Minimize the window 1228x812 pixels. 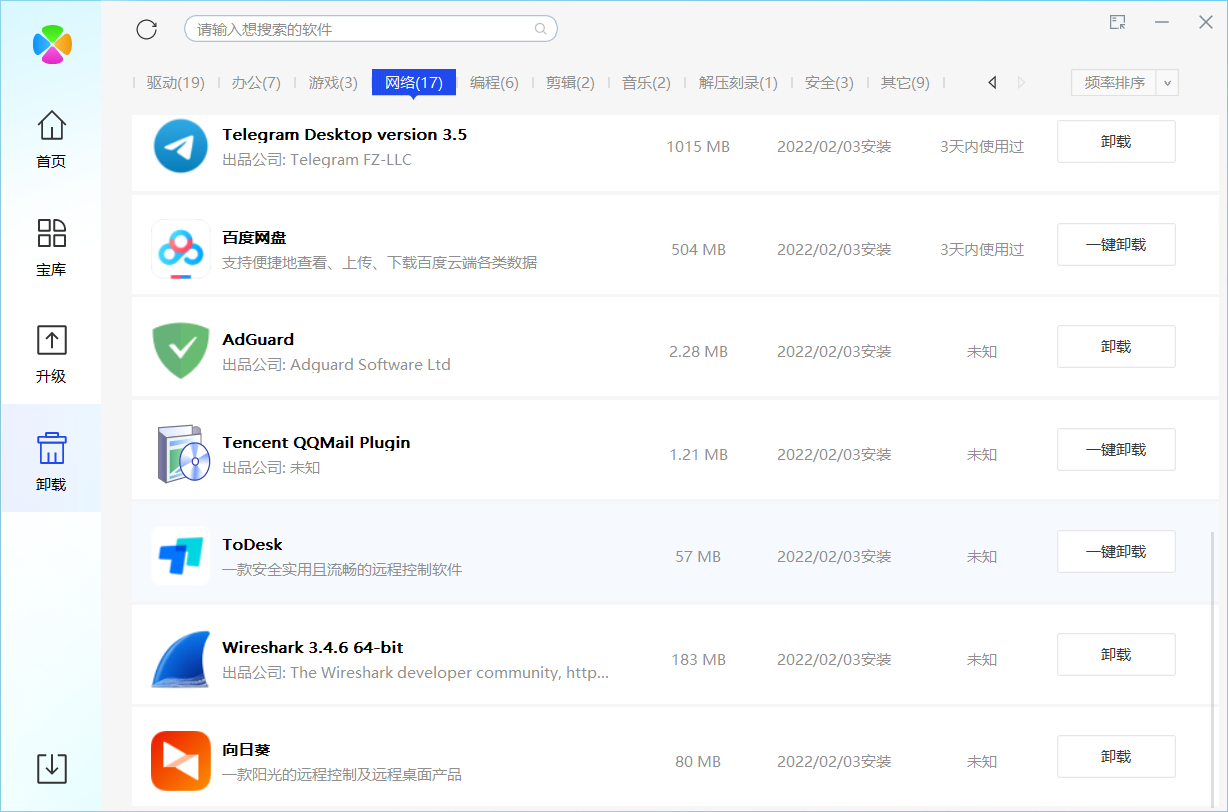(x=1162, y=22)
